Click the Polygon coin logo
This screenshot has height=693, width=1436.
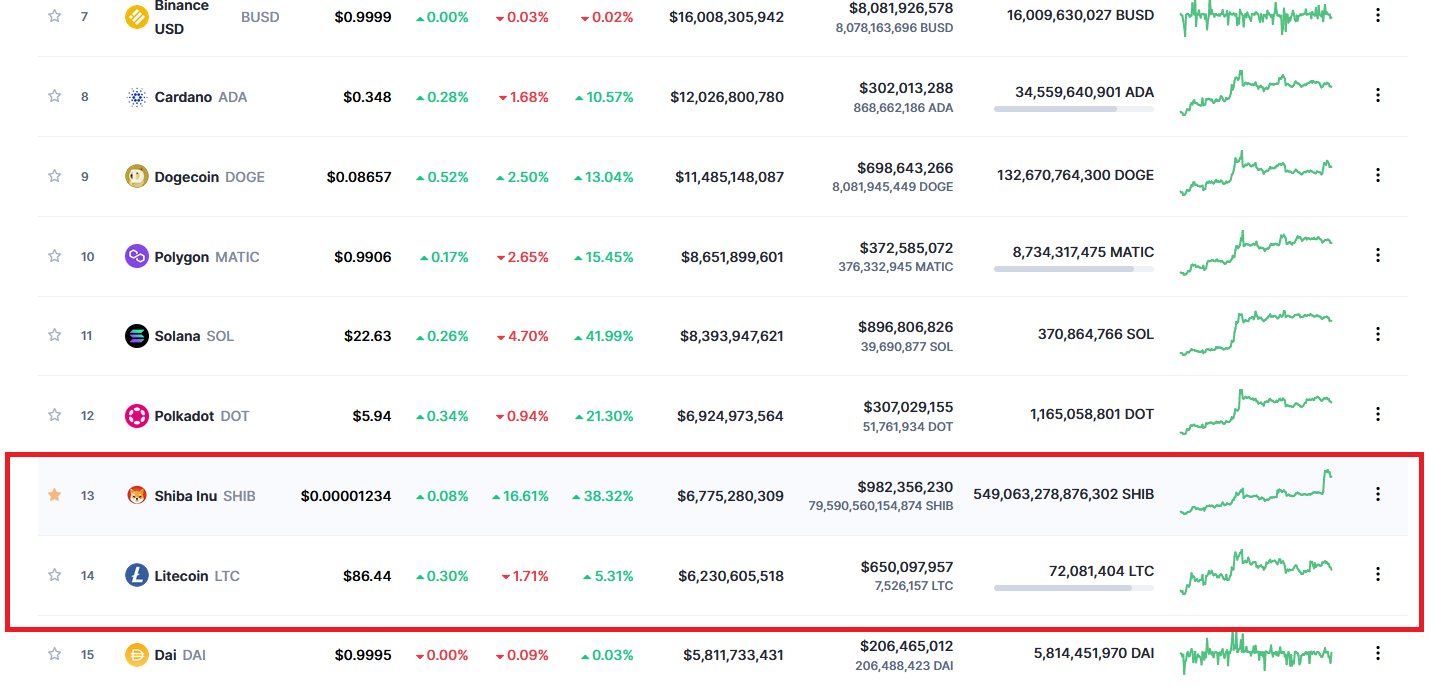(137, 257)
